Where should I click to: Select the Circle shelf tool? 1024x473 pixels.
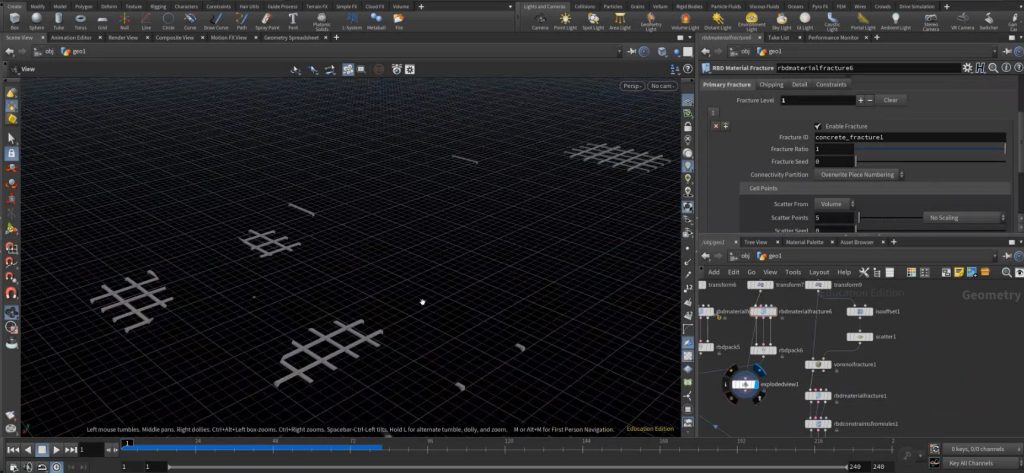(168, 21)
